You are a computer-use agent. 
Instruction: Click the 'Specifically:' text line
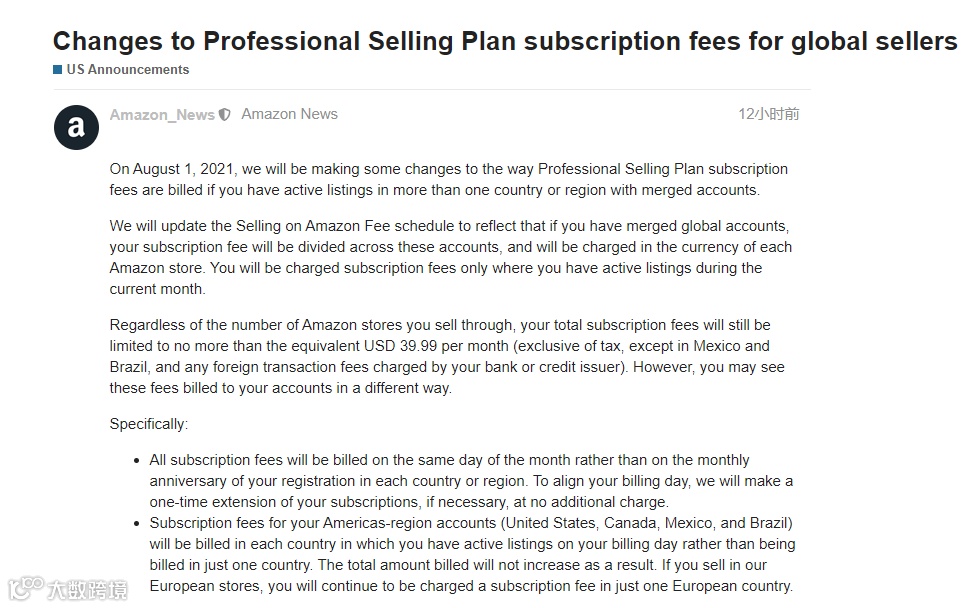pyautogui.click(x=149, y=424)
